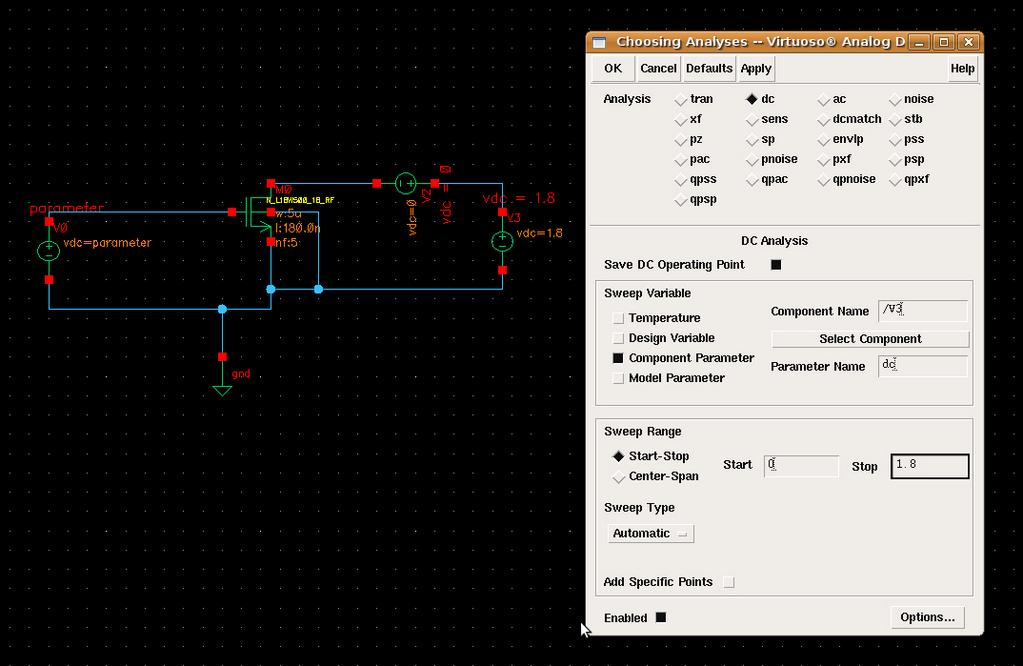Viewport: 1023px width, 666px height.
Task: Choose the ac analysis option
Action: pyautogui.click(x=823, y=99)
